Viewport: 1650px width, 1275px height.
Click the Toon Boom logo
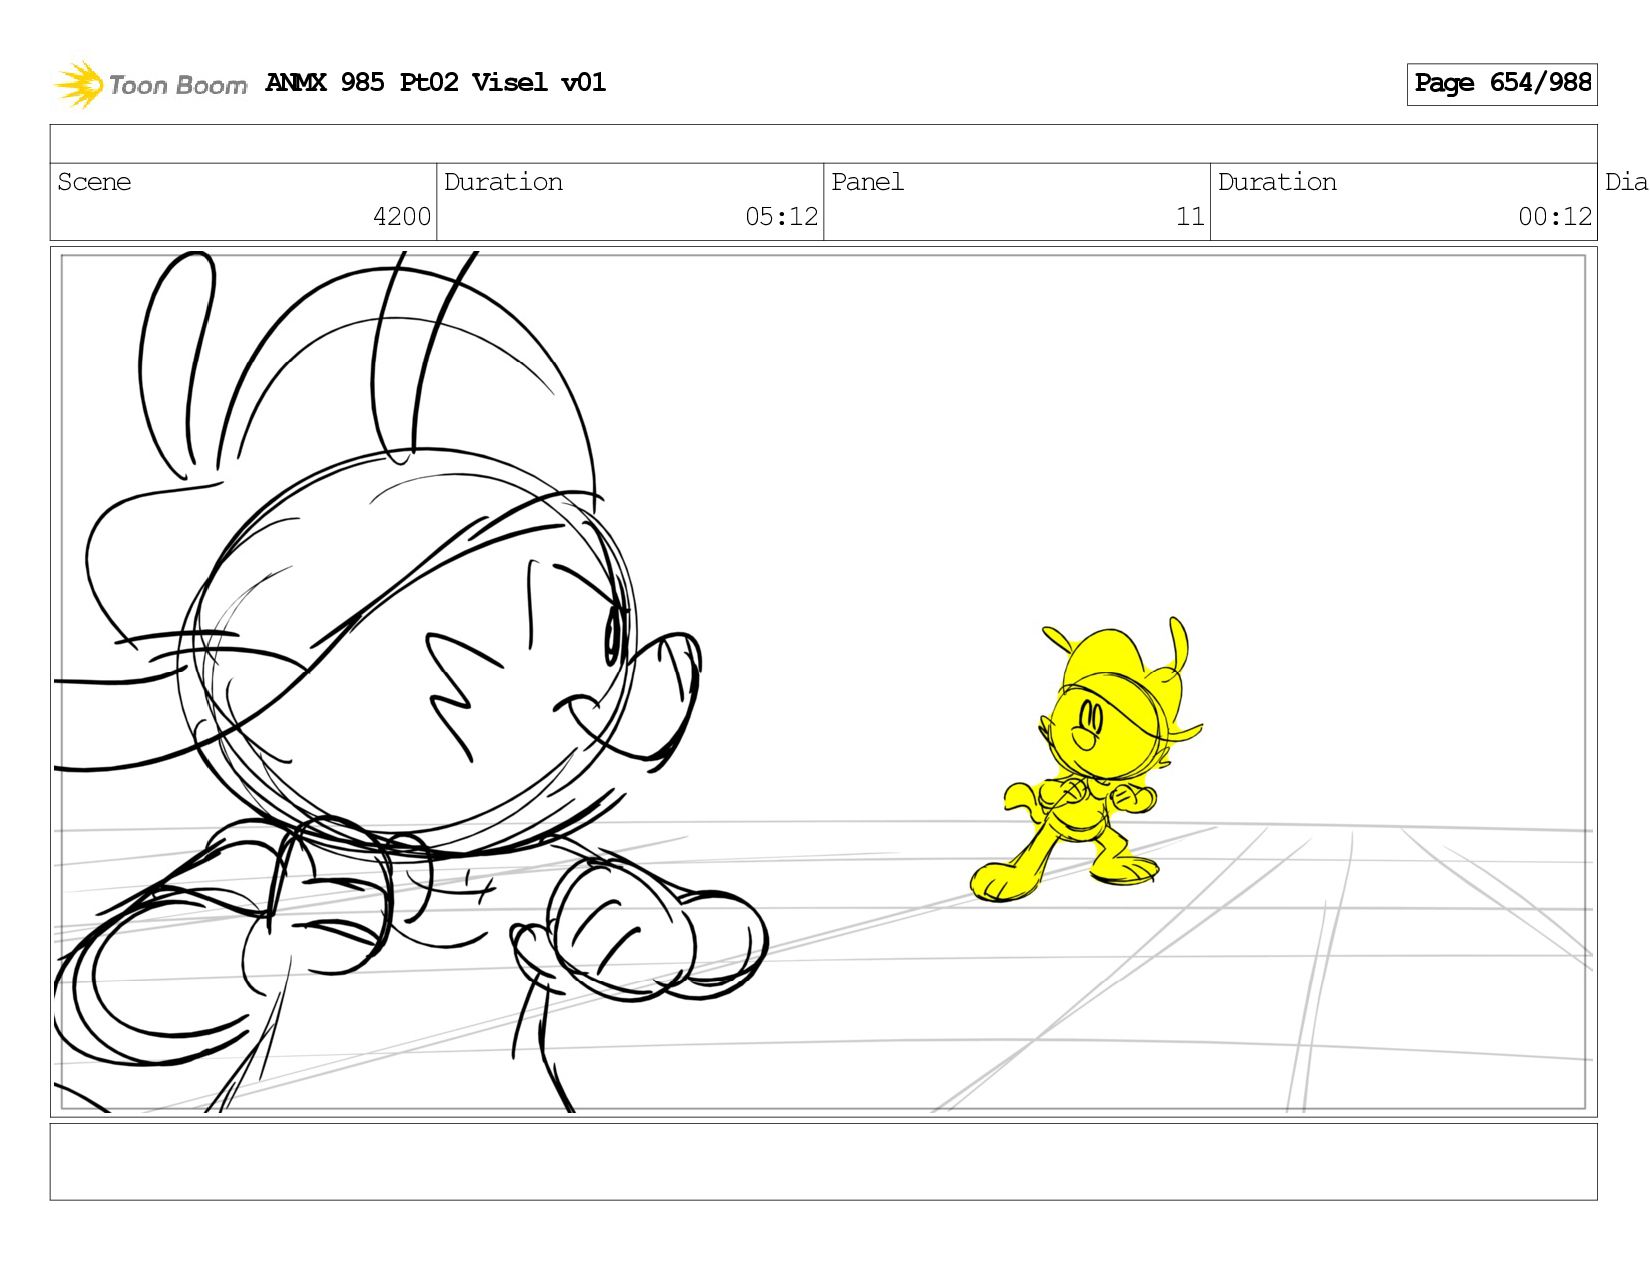[150, 84]
